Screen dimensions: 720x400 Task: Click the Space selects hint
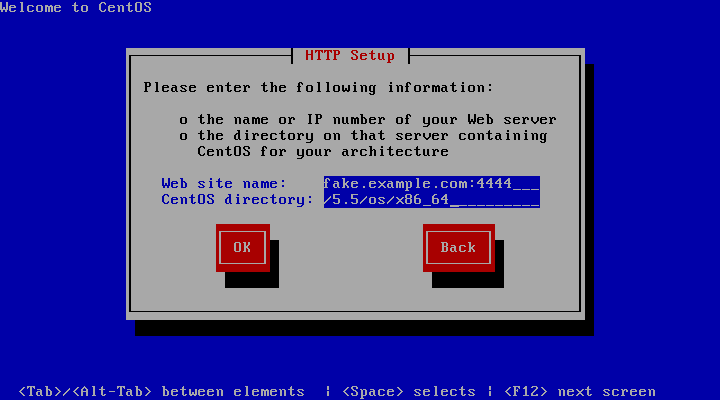coord(409,392)
